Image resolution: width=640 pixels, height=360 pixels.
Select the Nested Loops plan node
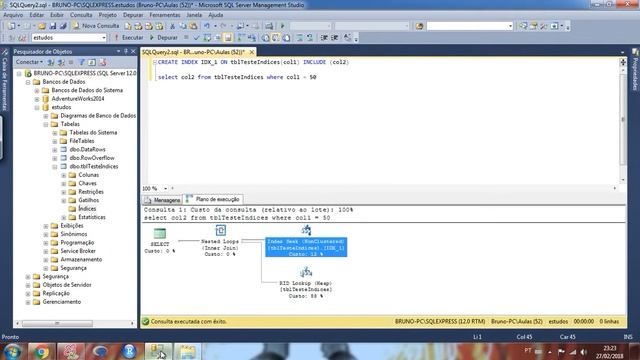point(220,242)
